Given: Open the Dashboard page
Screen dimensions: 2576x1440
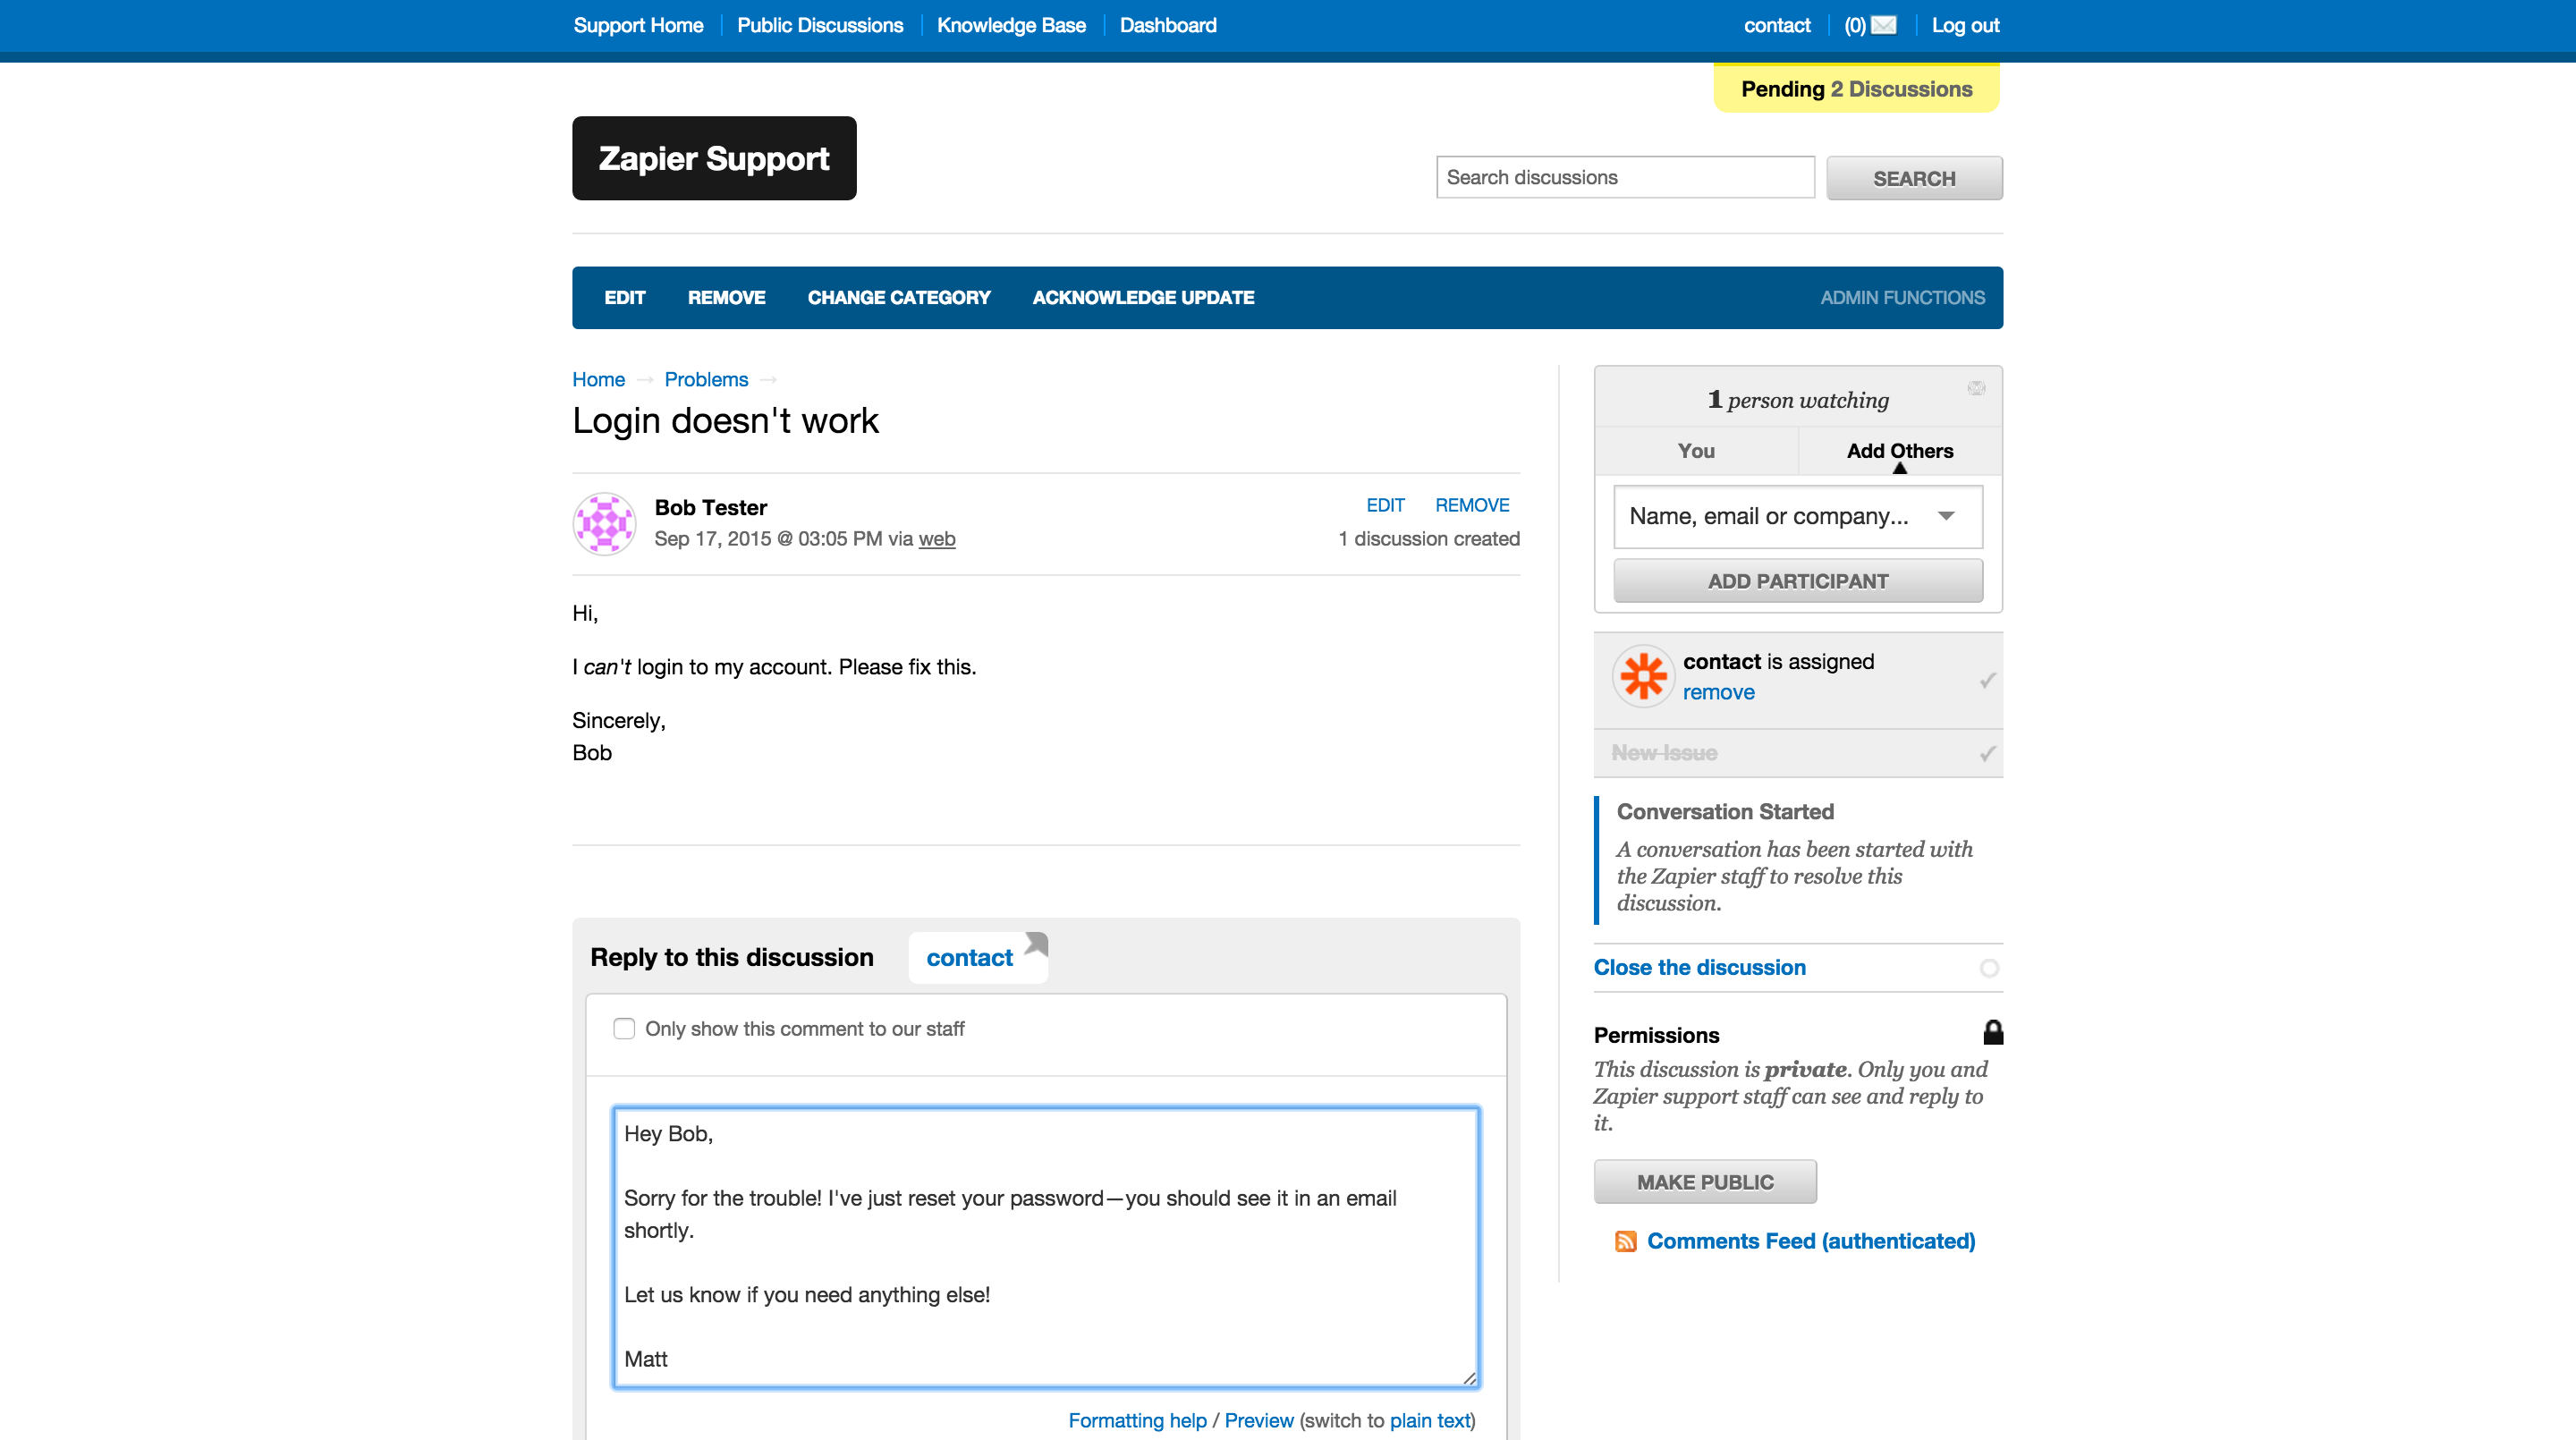Looking at the screenshot, I should point(1167,25).
